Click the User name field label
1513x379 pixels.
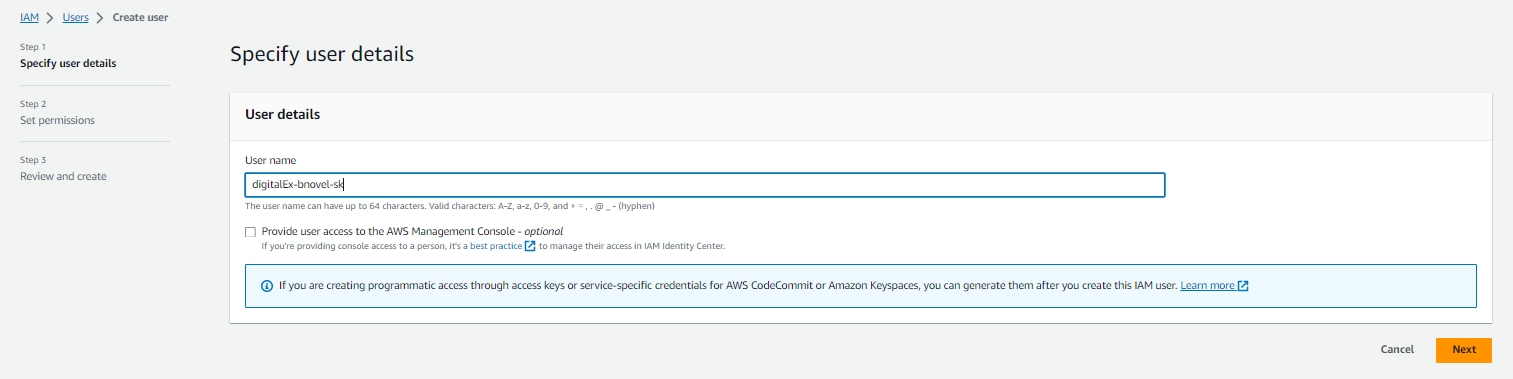click(271, 160)
